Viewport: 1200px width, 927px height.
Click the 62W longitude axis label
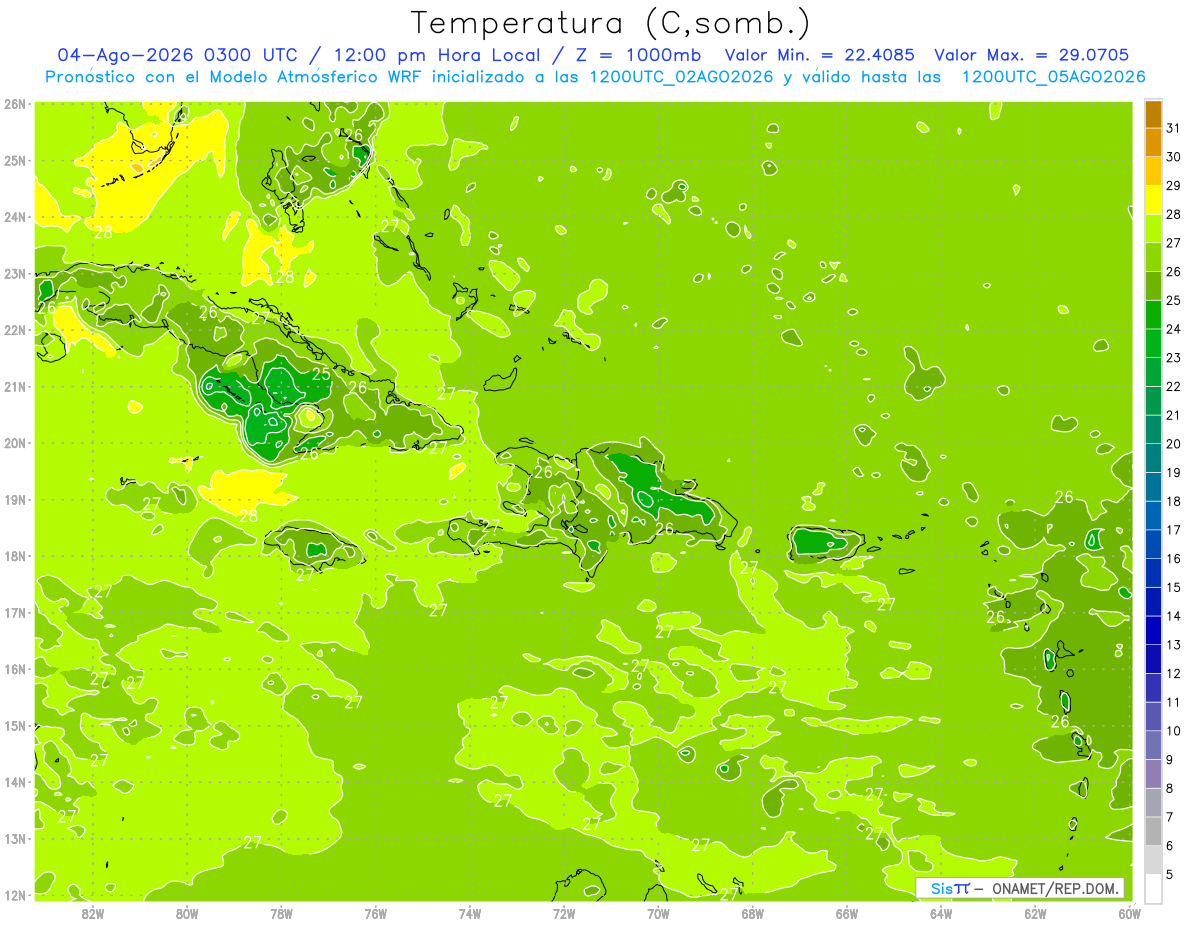click(x=1035, y=913)
